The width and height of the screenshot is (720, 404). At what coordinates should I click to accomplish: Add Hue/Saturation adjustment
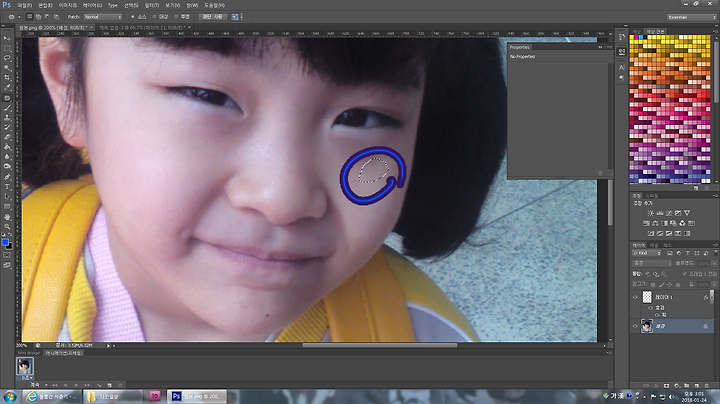tap(647, 223)
